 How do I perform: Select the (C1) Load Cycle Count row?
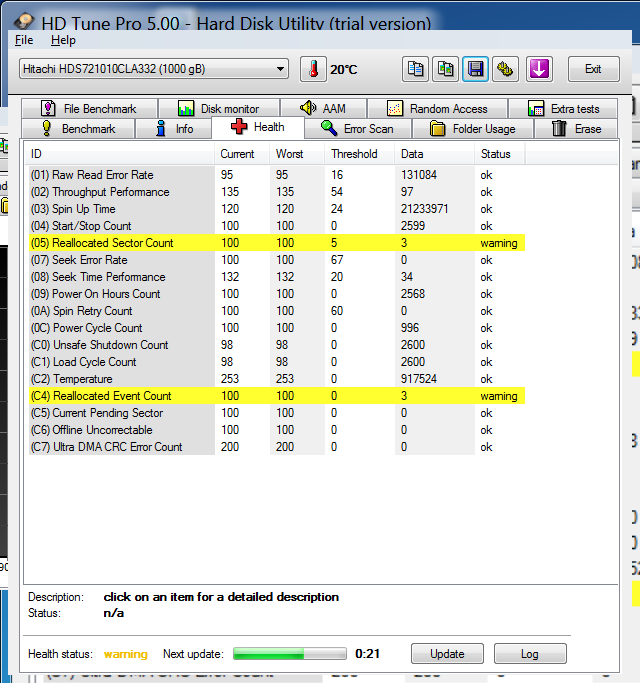point(277,362)
